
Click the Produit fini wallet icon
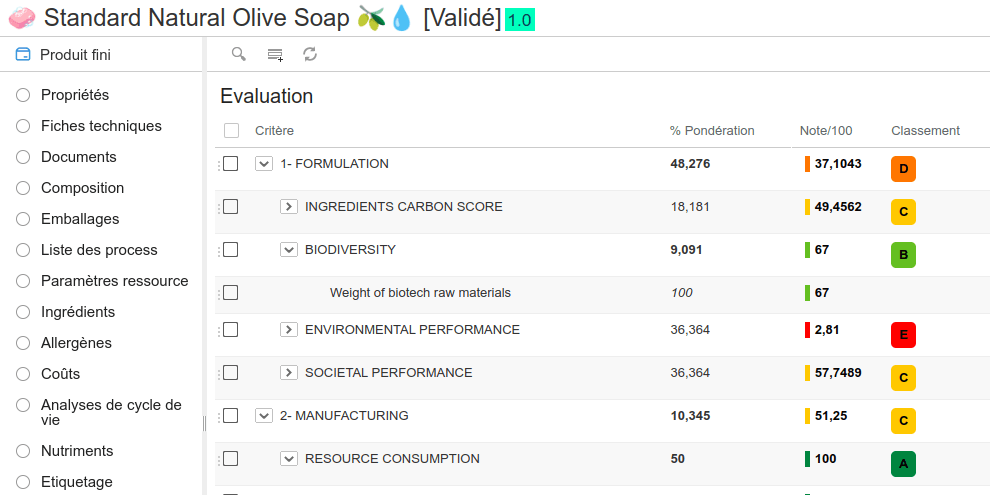click(23, 55)
